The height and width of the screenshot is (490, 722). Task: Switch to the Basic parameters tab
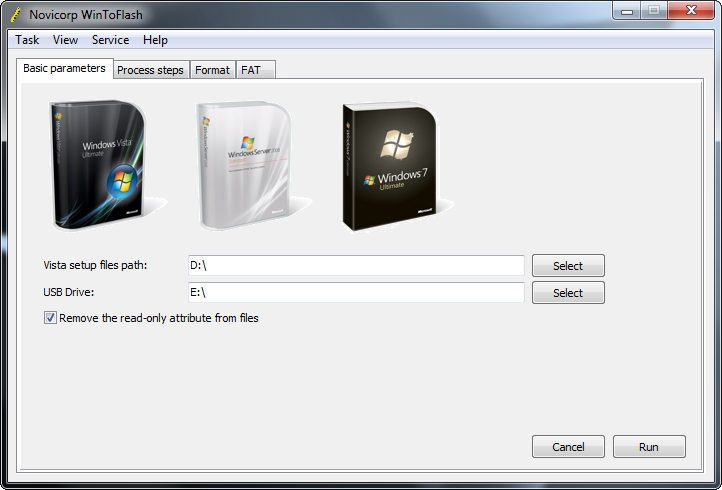(x=64, y=68)
